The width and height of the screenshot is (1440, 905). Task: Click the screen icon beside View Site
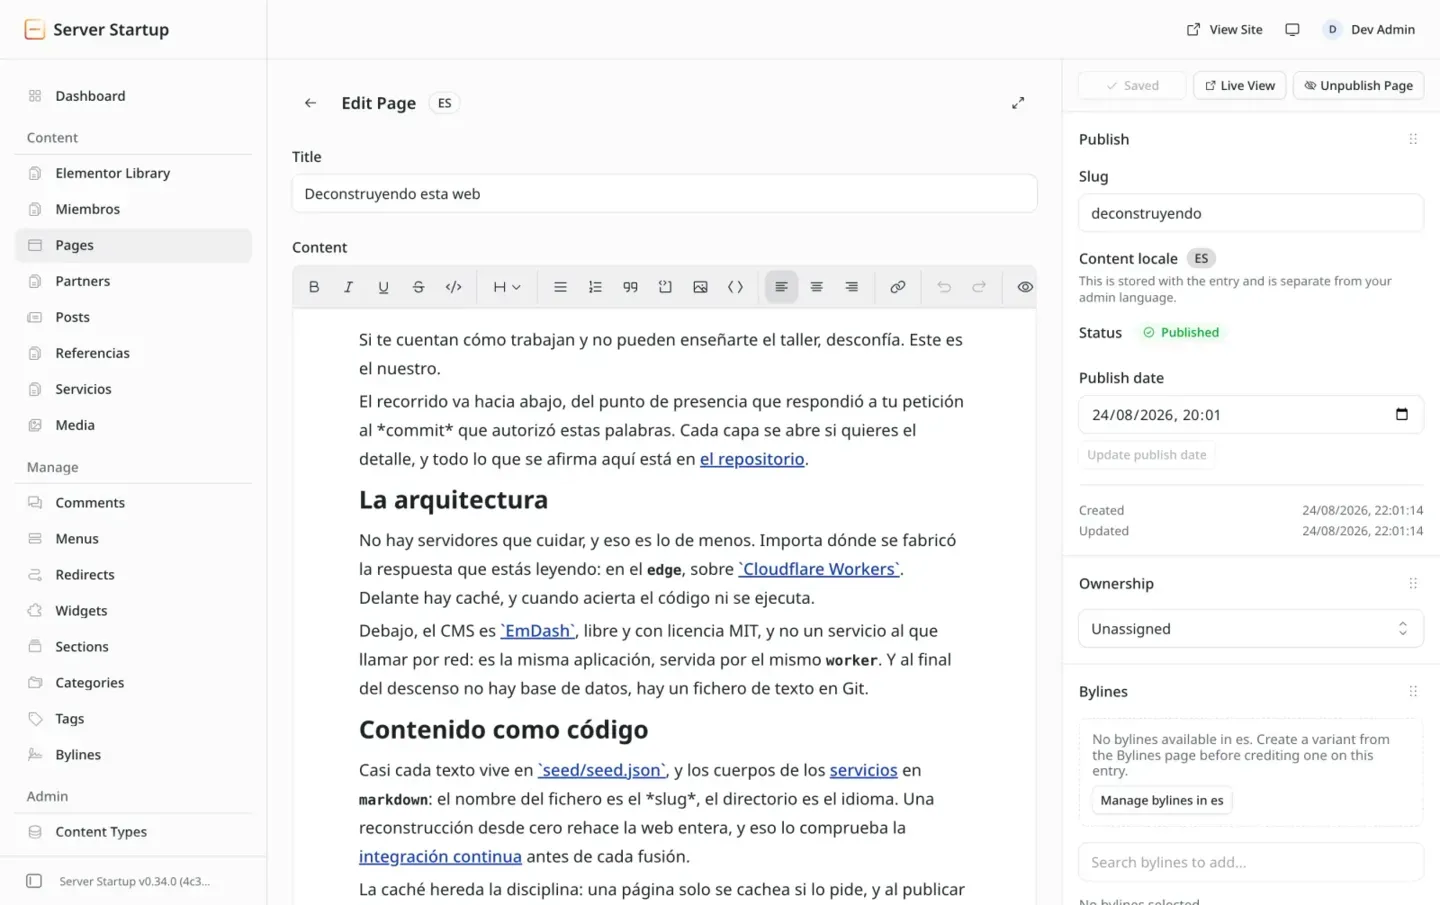(1292, 29)
